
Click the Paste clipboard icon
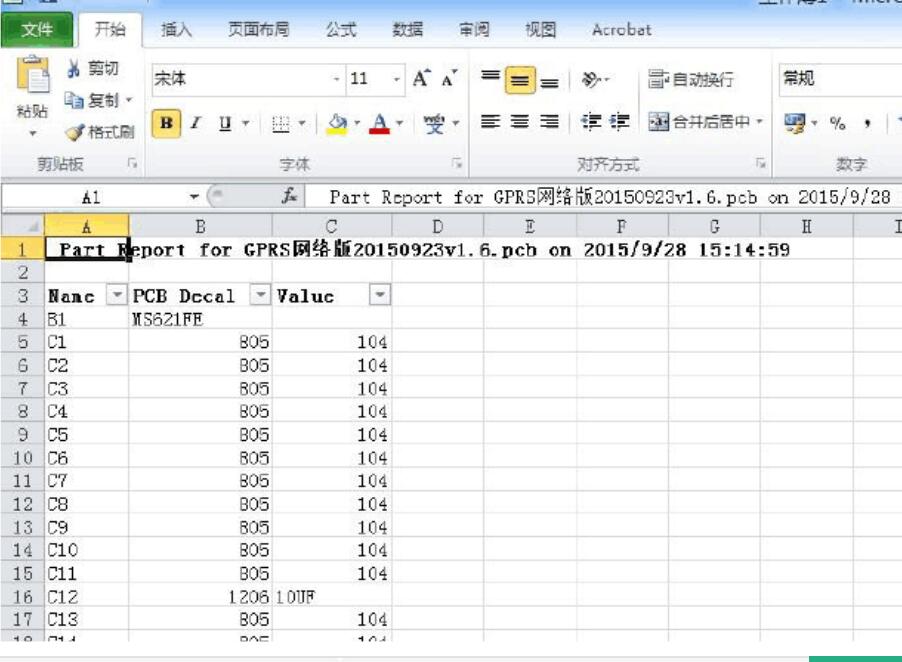point(33,75)
